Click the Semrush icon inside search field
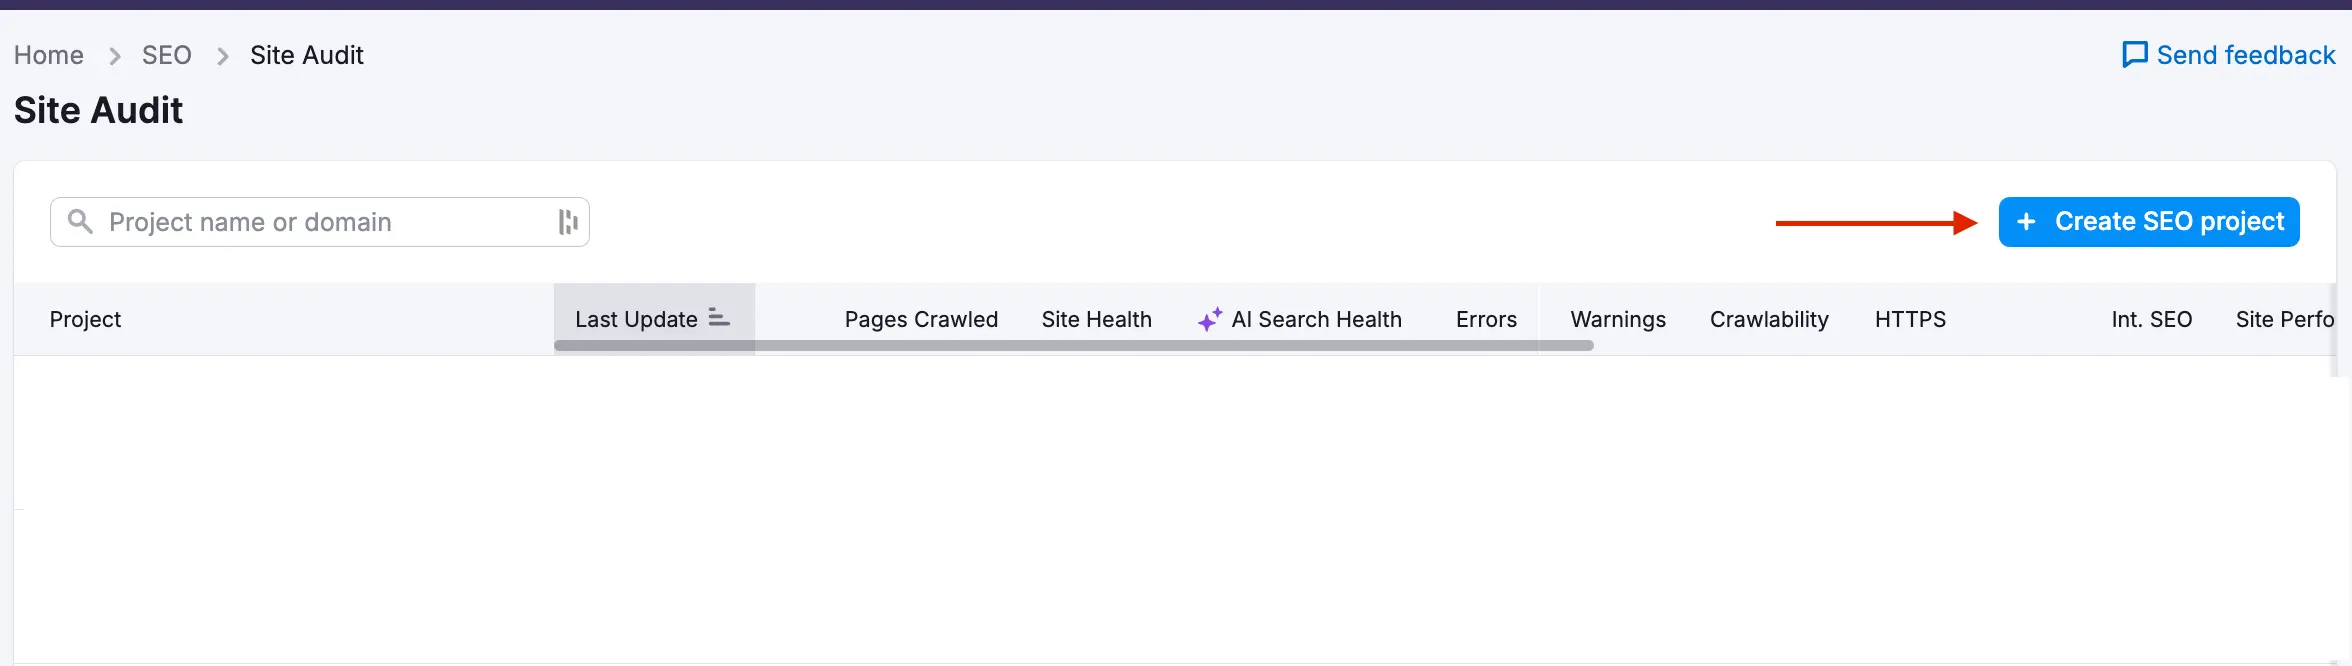The image size is (2352, 666). (x=568, y=222)
